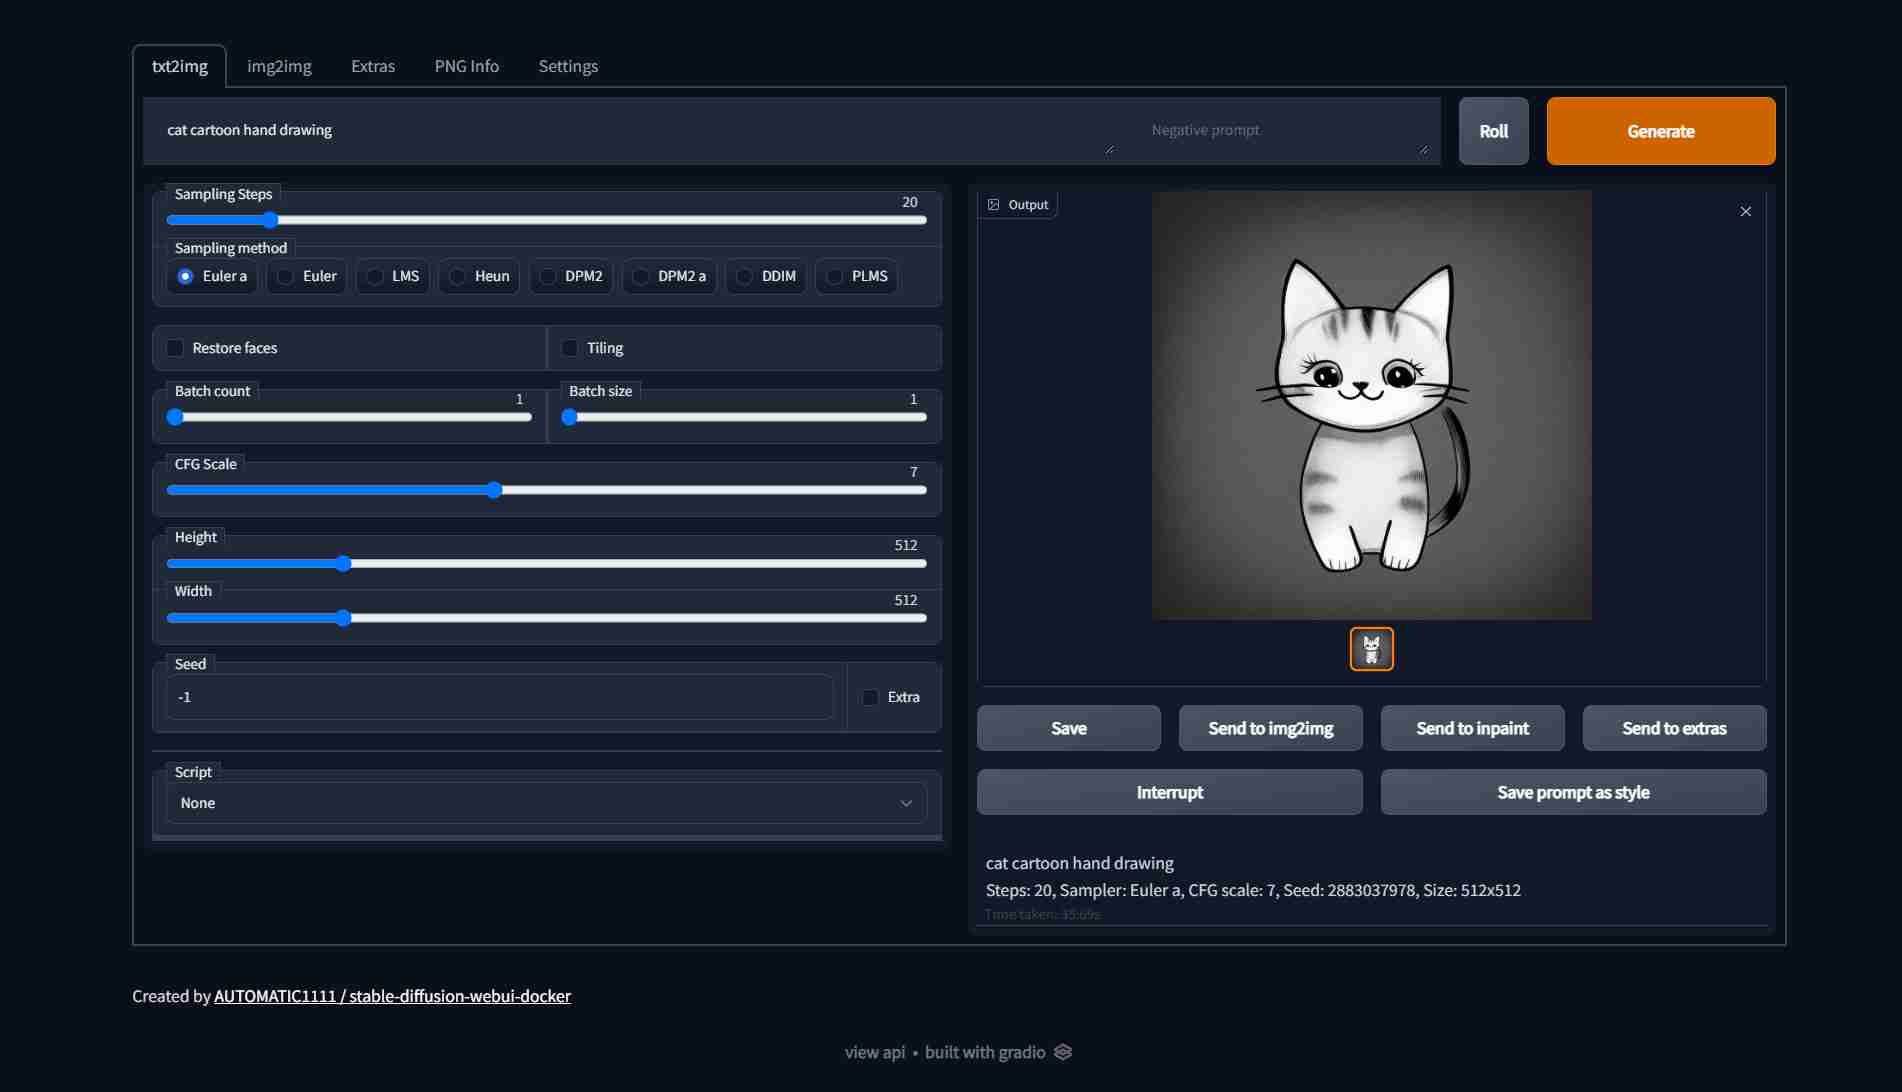Click the Roll button
Screen dimensions: 1902x1092
[1493, 131]
